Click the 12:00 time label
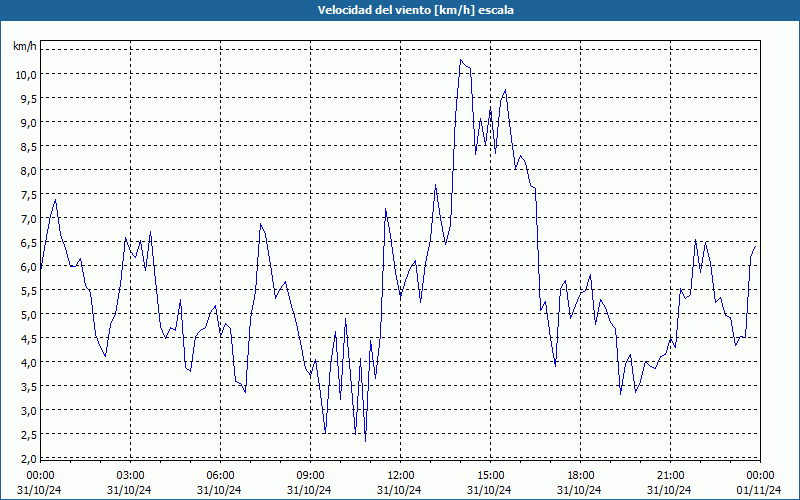The width and height of the screenshot is (800, 500). 400,476
